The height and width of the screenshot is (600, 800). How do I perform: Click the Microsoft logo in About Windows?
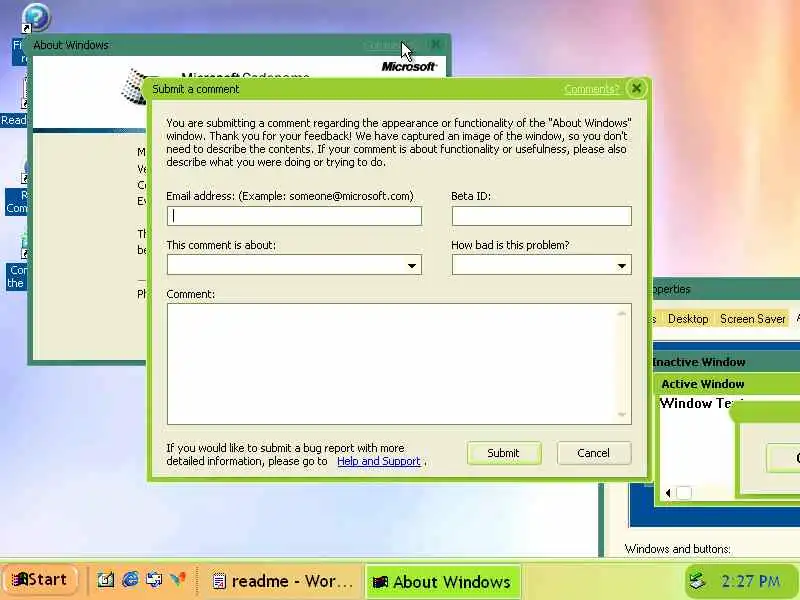click(409, 66)
